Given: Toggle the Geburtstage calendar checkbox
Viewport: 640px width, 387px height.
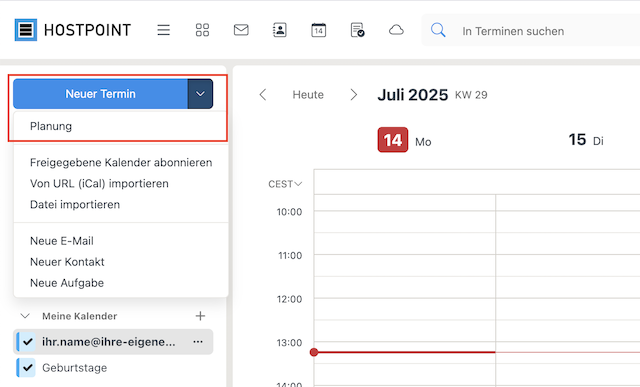Looking at the screenshot, I should point(28,367).
